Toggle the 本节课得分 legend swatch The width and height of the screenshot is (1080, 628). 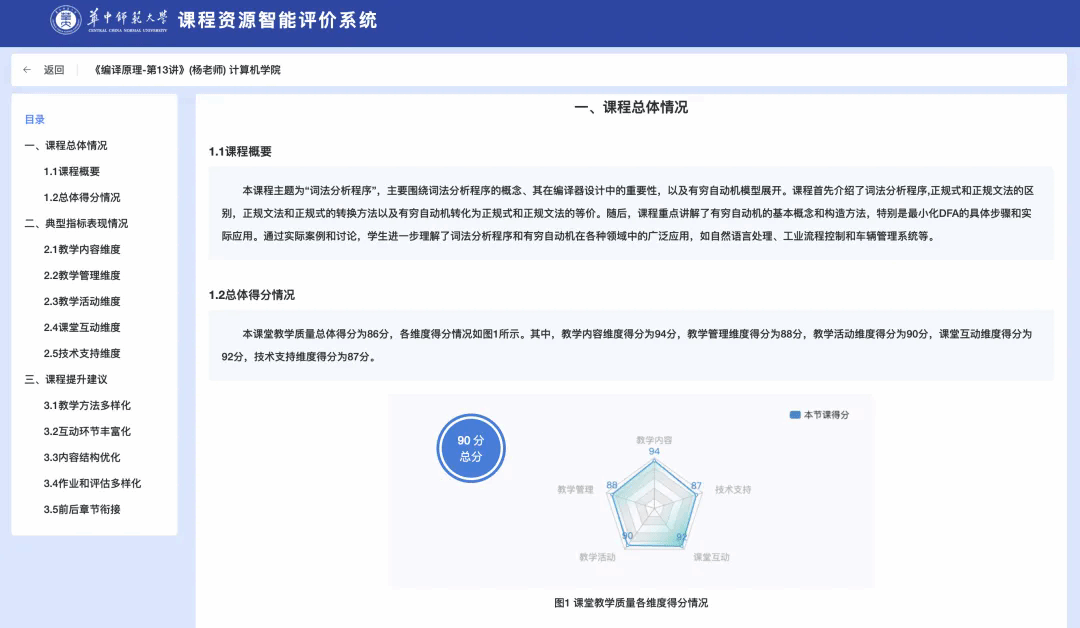point(795,414)
